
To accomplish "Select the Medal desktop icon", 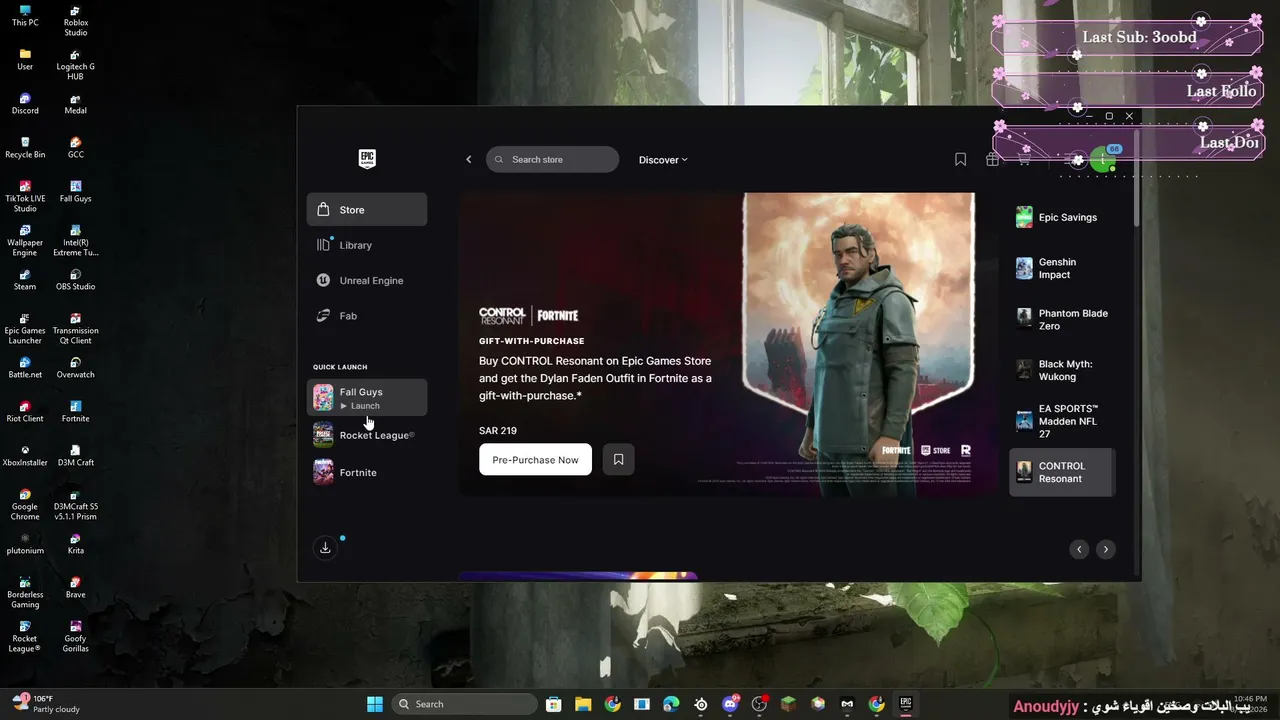I will point(75,103).
